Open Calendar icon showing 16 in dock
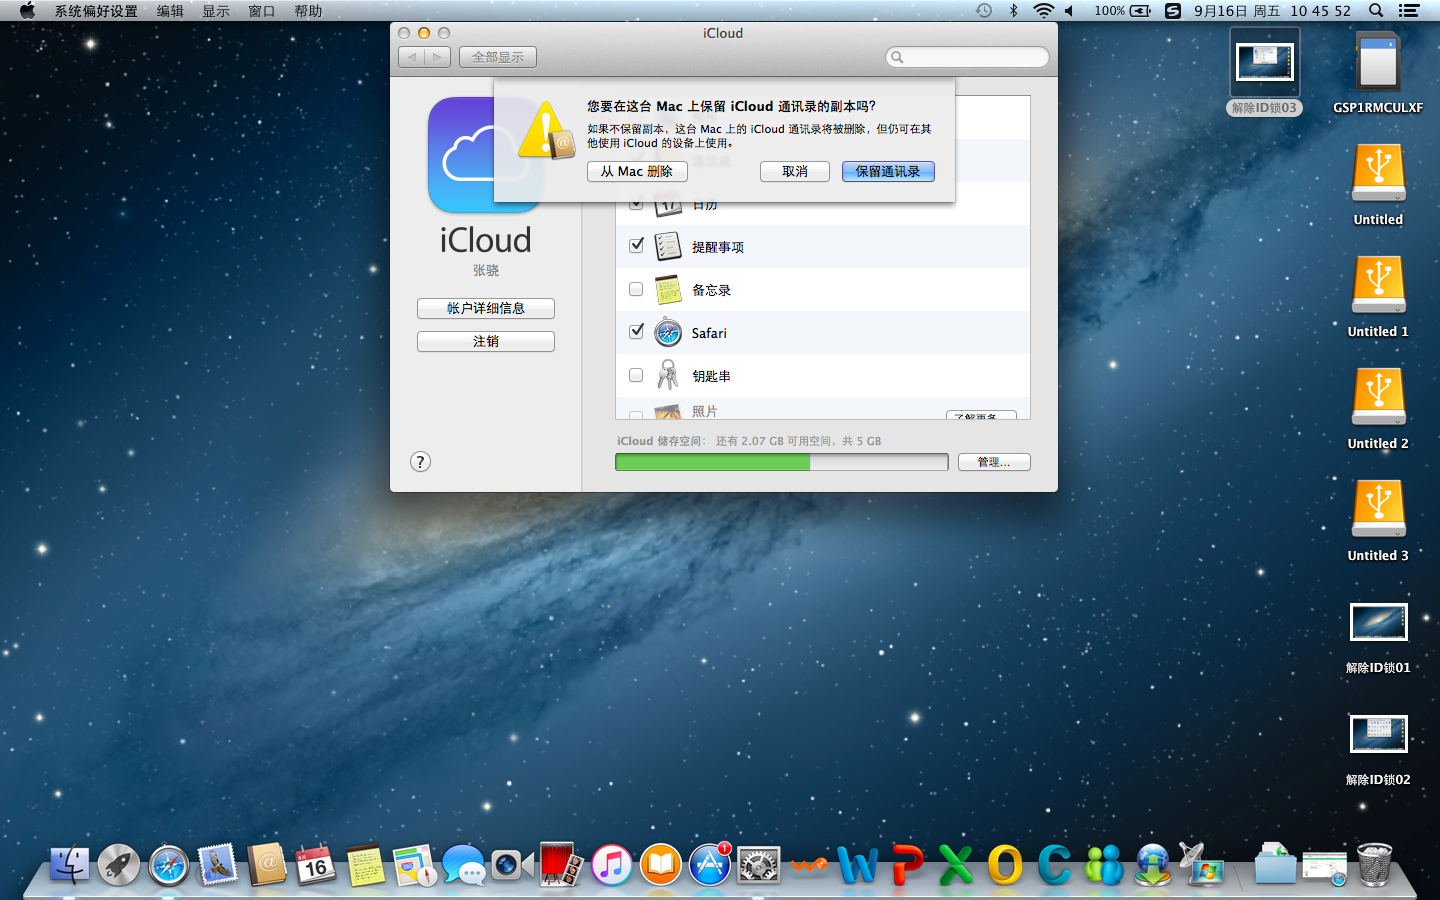 pos(316,865)
